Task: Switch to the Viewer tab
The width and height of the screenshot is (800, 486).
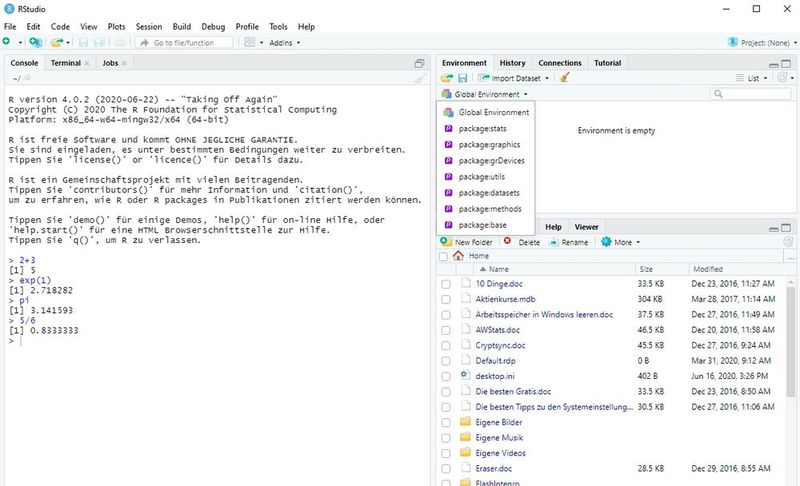Action: [x=586, y=227]
